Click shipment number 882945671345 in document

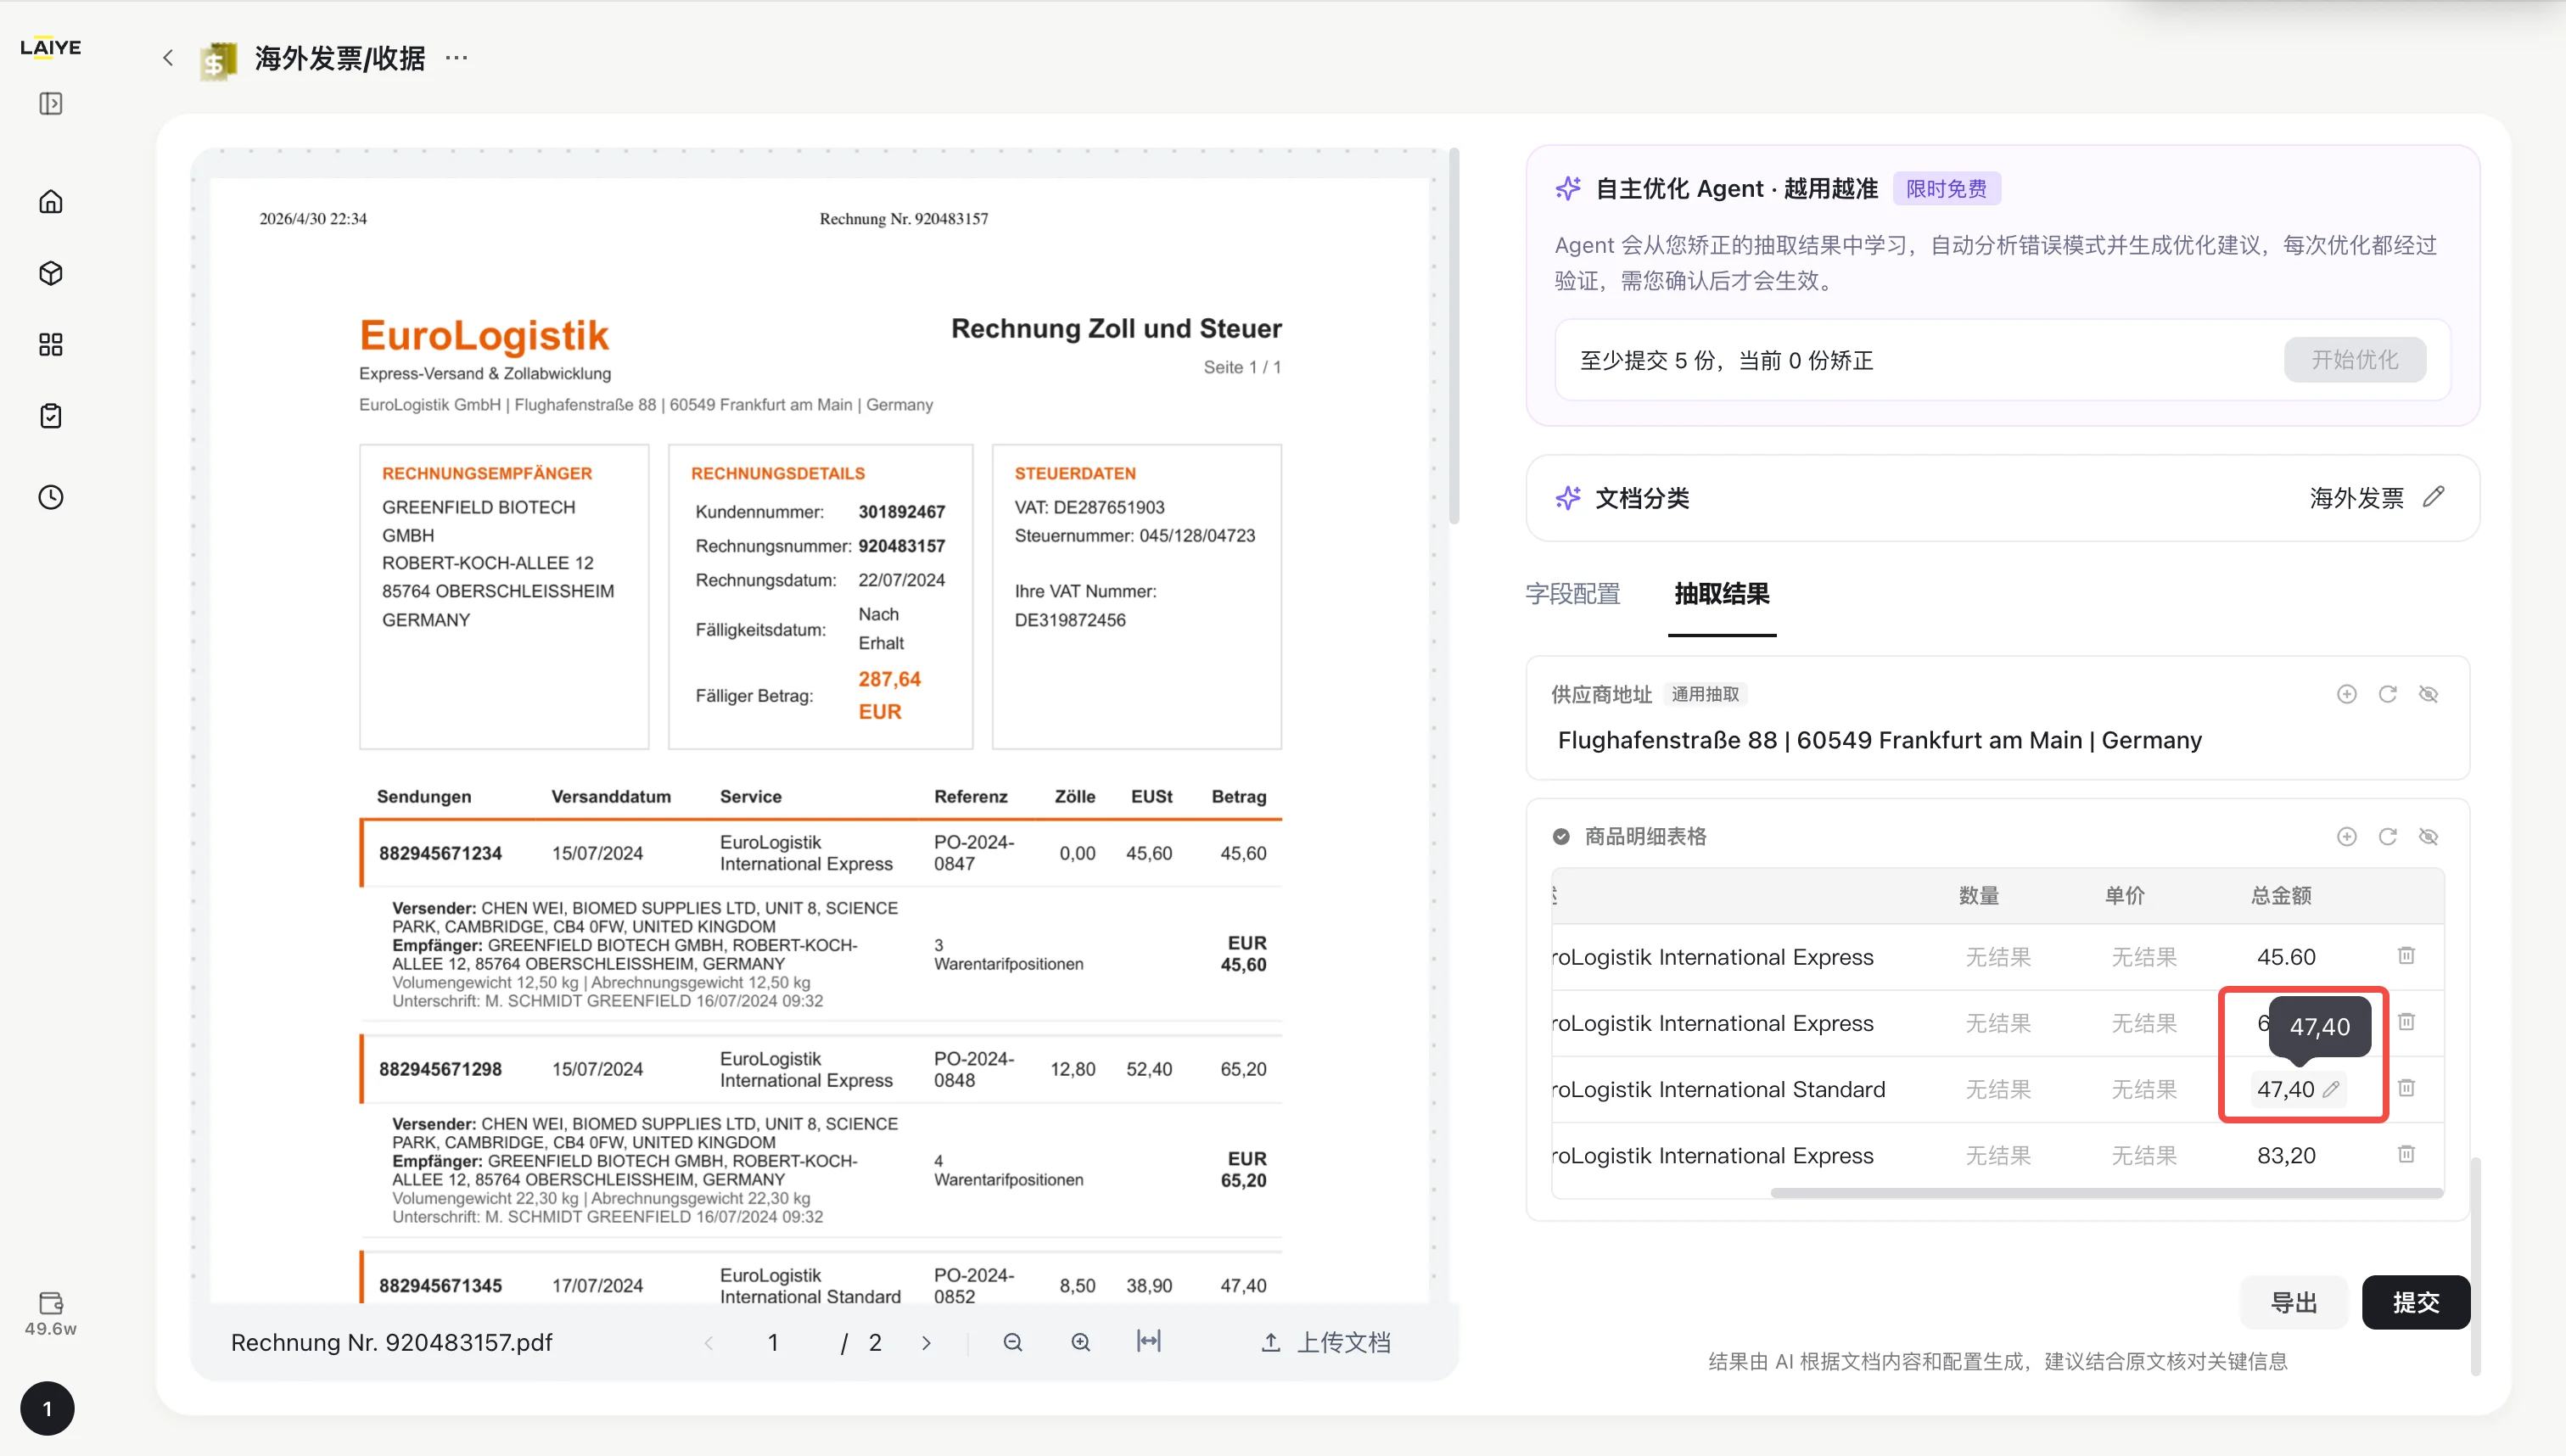pyautogui.click(x=440, y=1285)
